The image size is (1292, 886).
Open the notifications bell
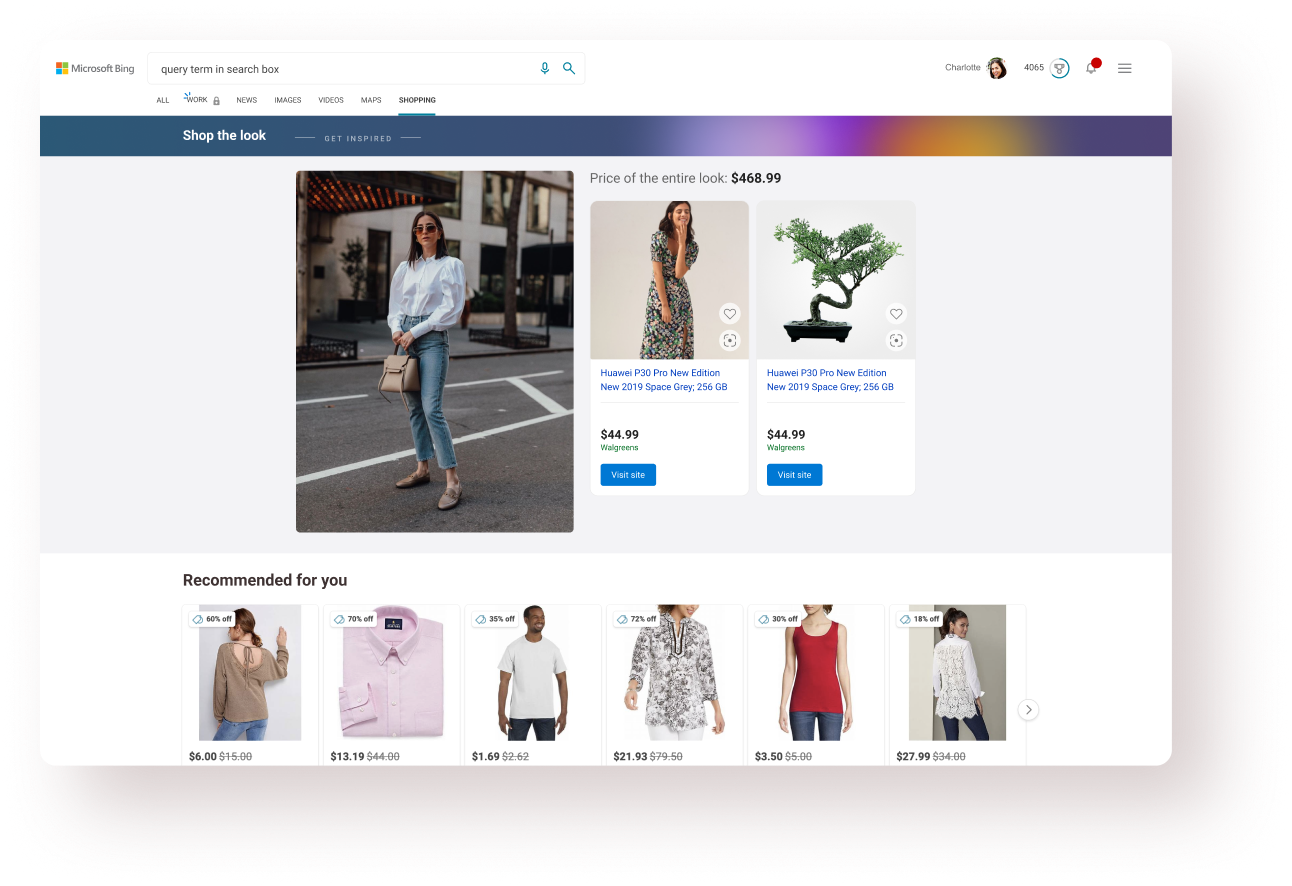click(1091, 69)
